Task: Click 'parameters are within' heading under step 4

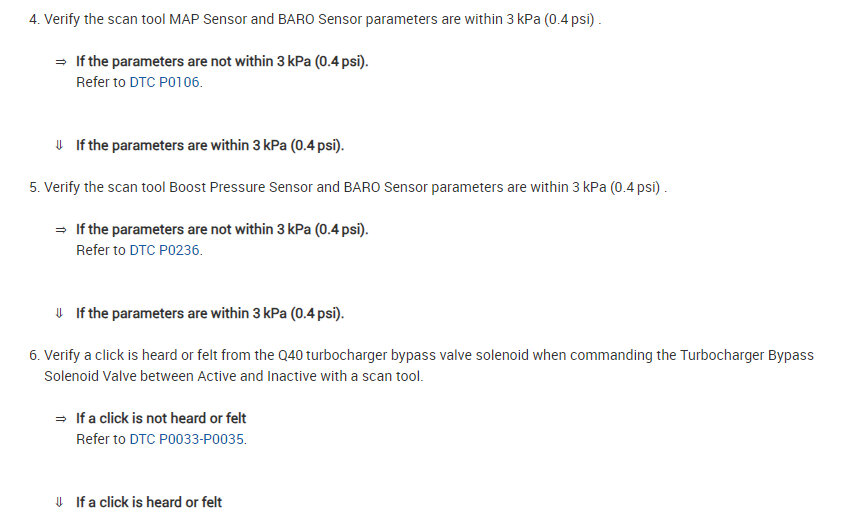Action: click(x=210, y=146)
